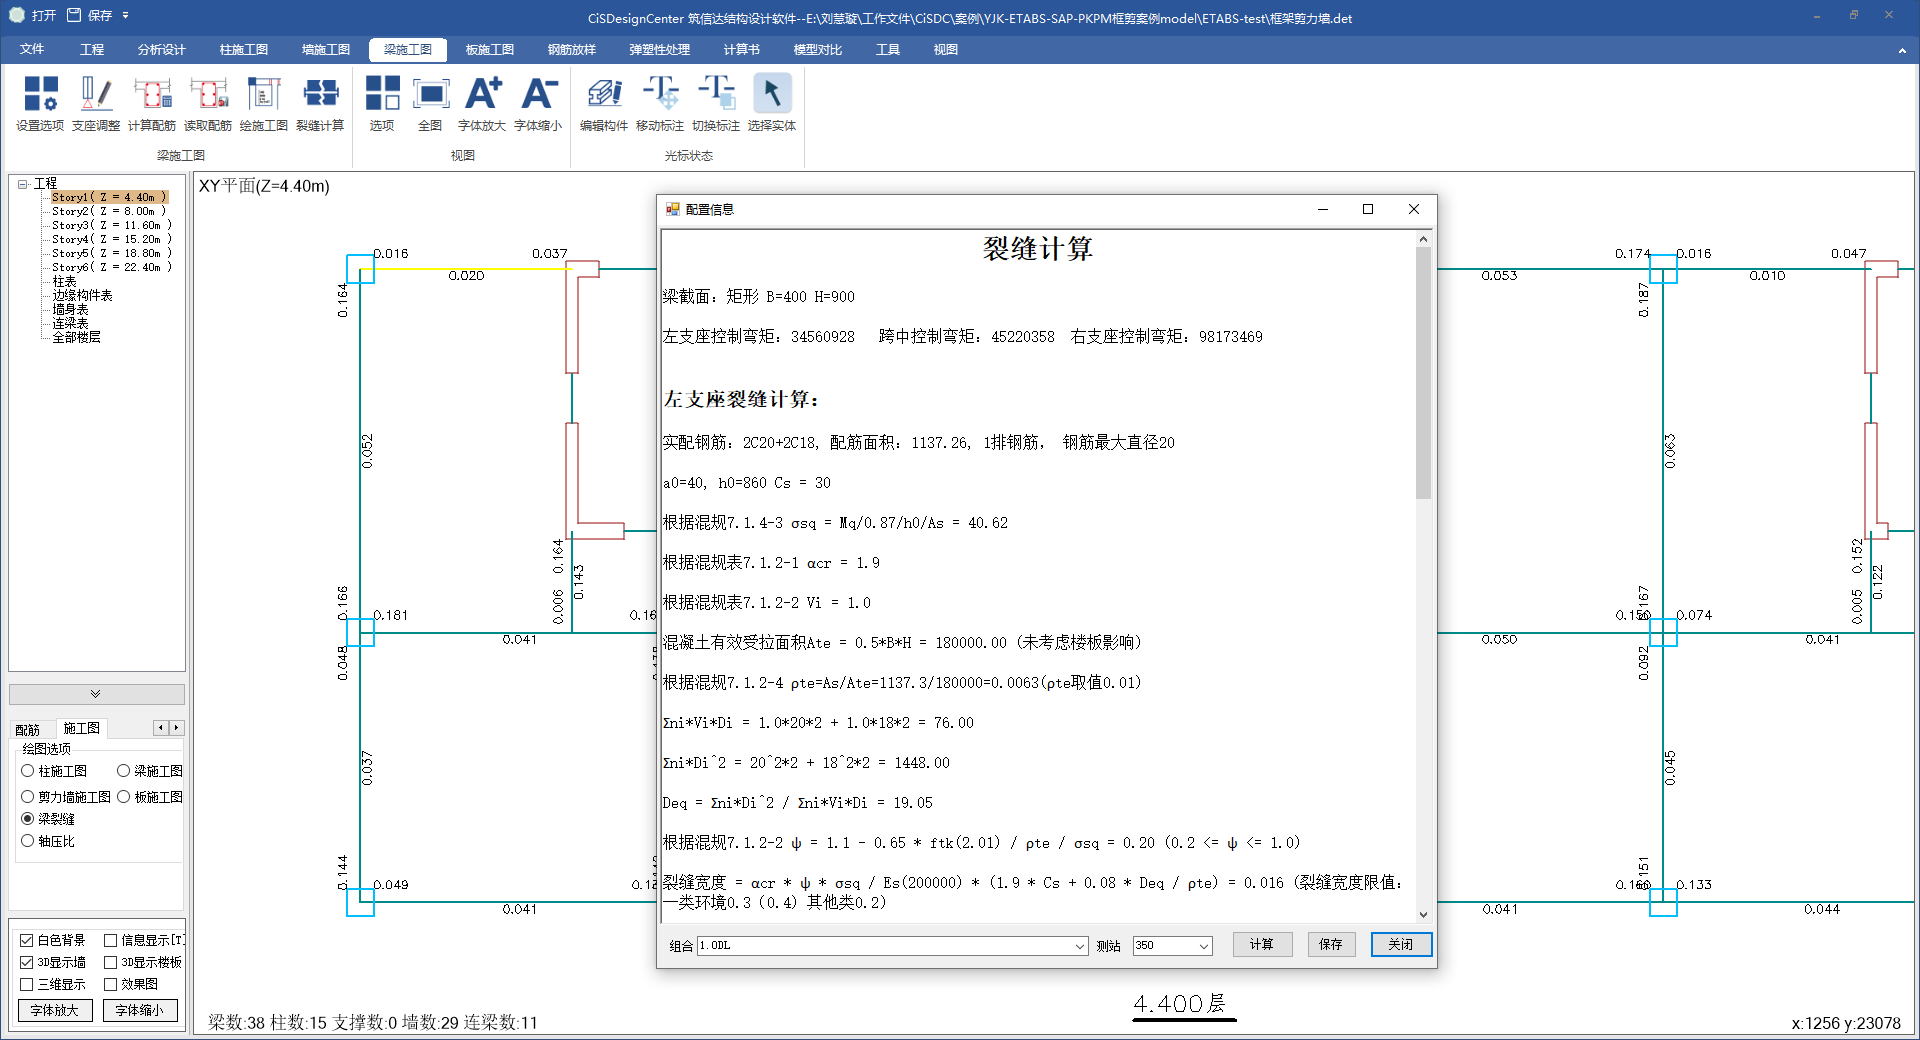Click the crack report vertical scrollbar thumb

[1423, 372]
